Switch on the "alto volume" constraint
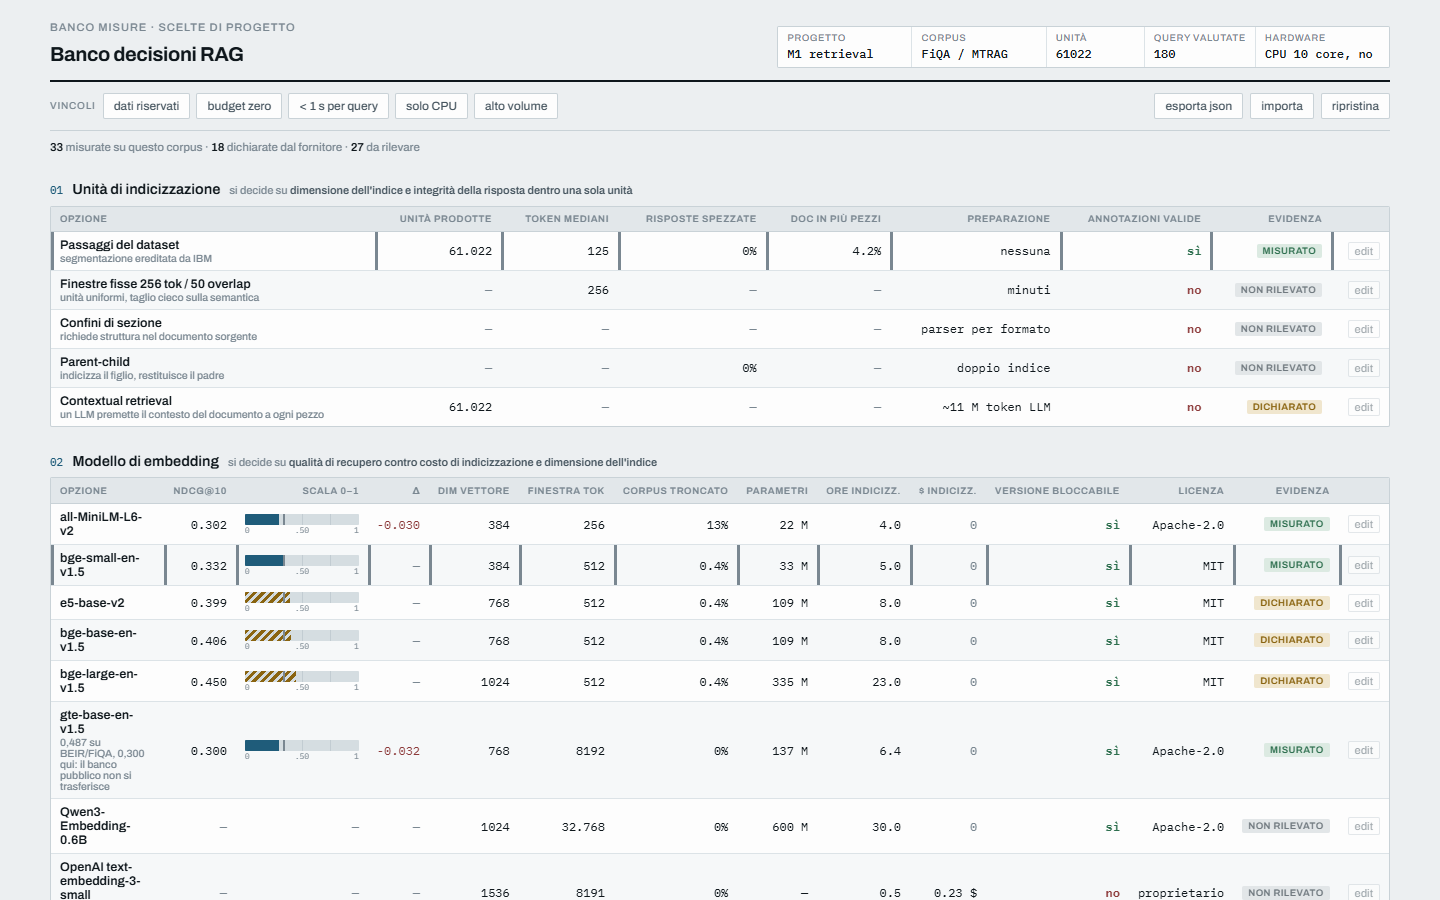This screenshot has width=1440, height=900. (x=516, y=106)
